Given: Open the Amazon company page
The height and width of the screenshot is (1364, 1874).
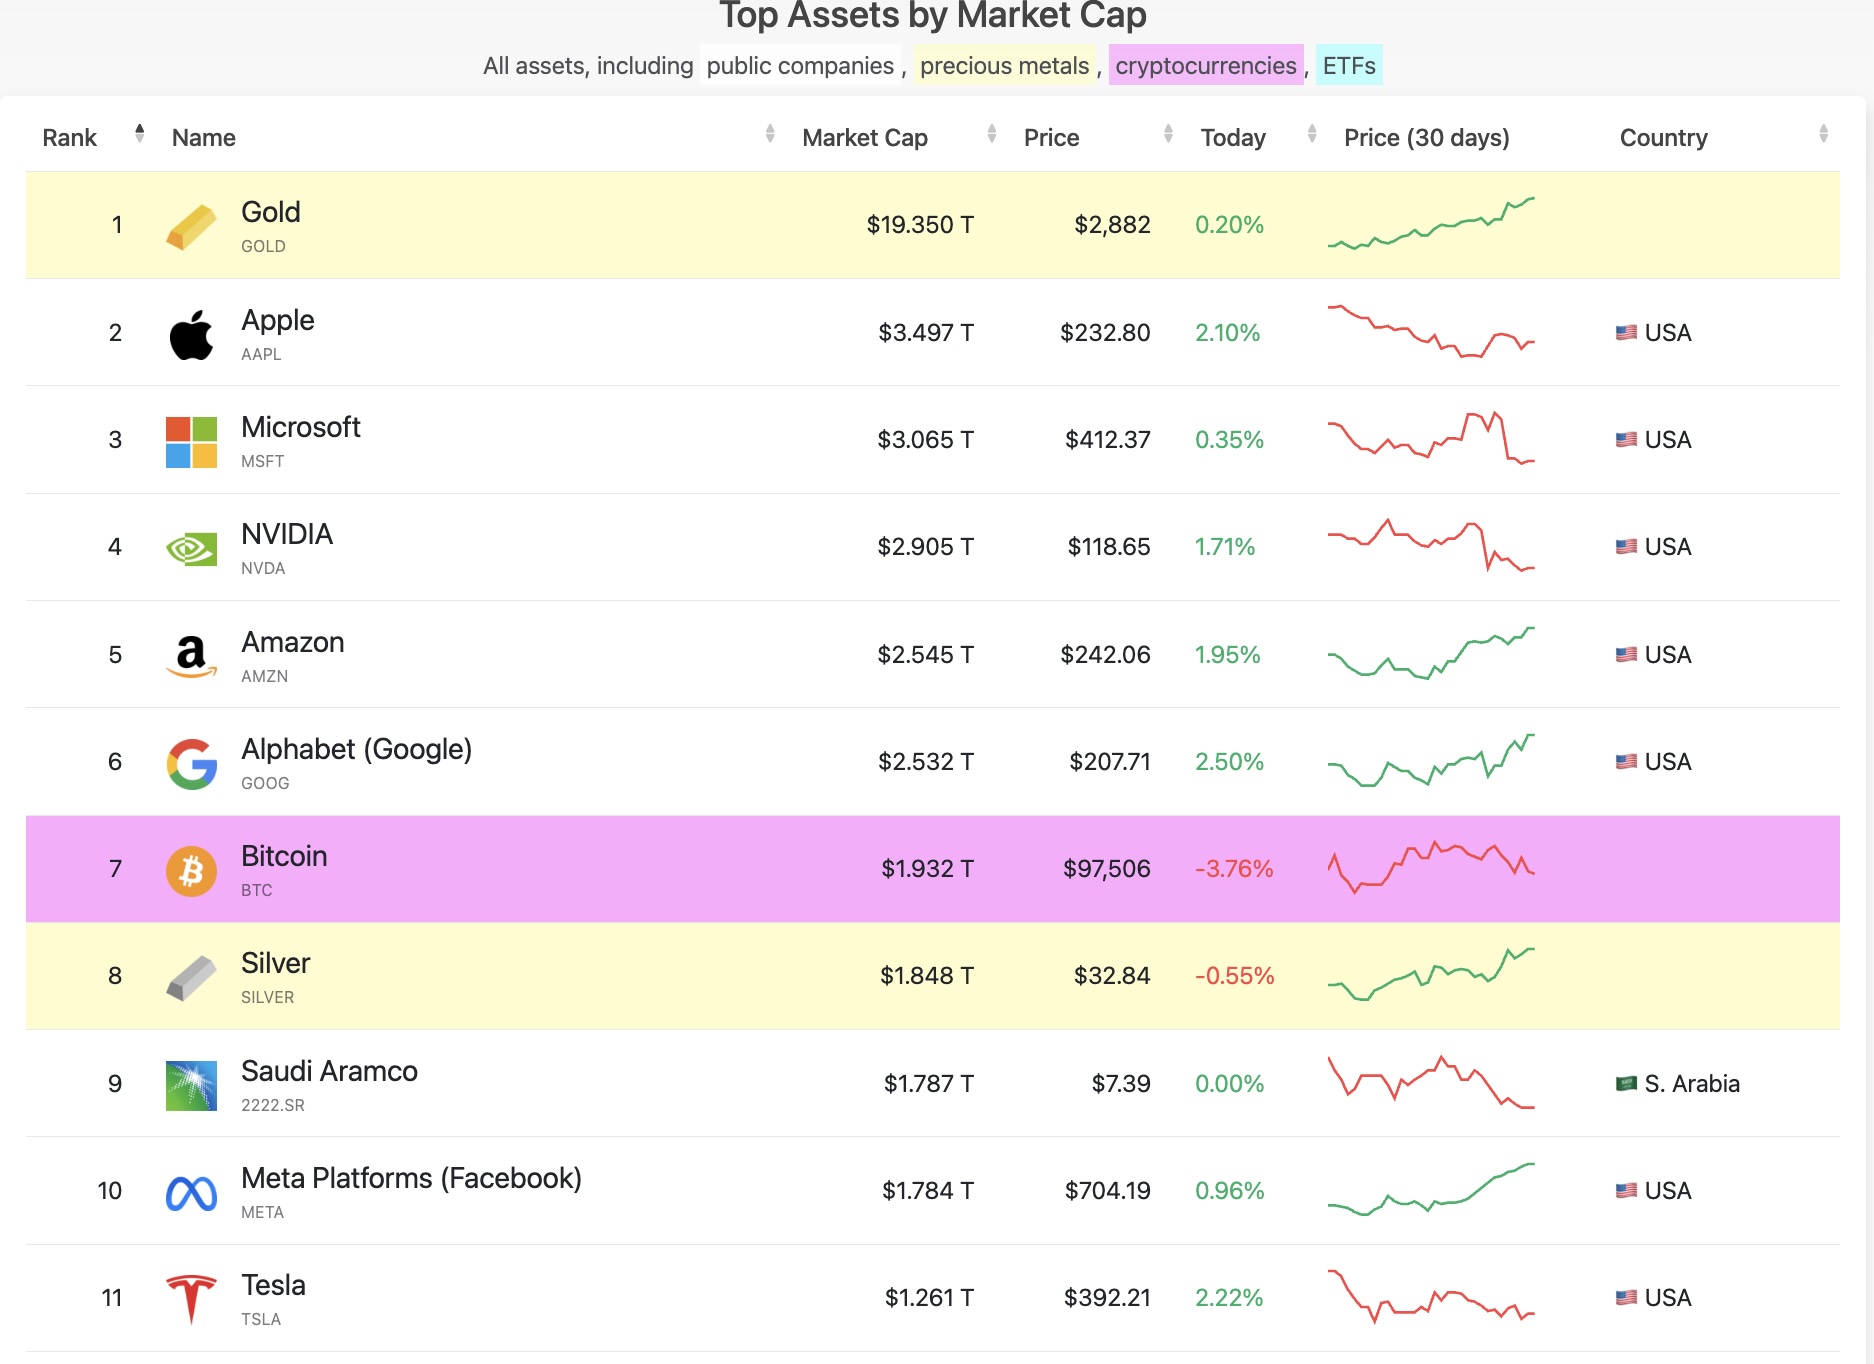Looking at the screenshot, I should pos(293,642).
